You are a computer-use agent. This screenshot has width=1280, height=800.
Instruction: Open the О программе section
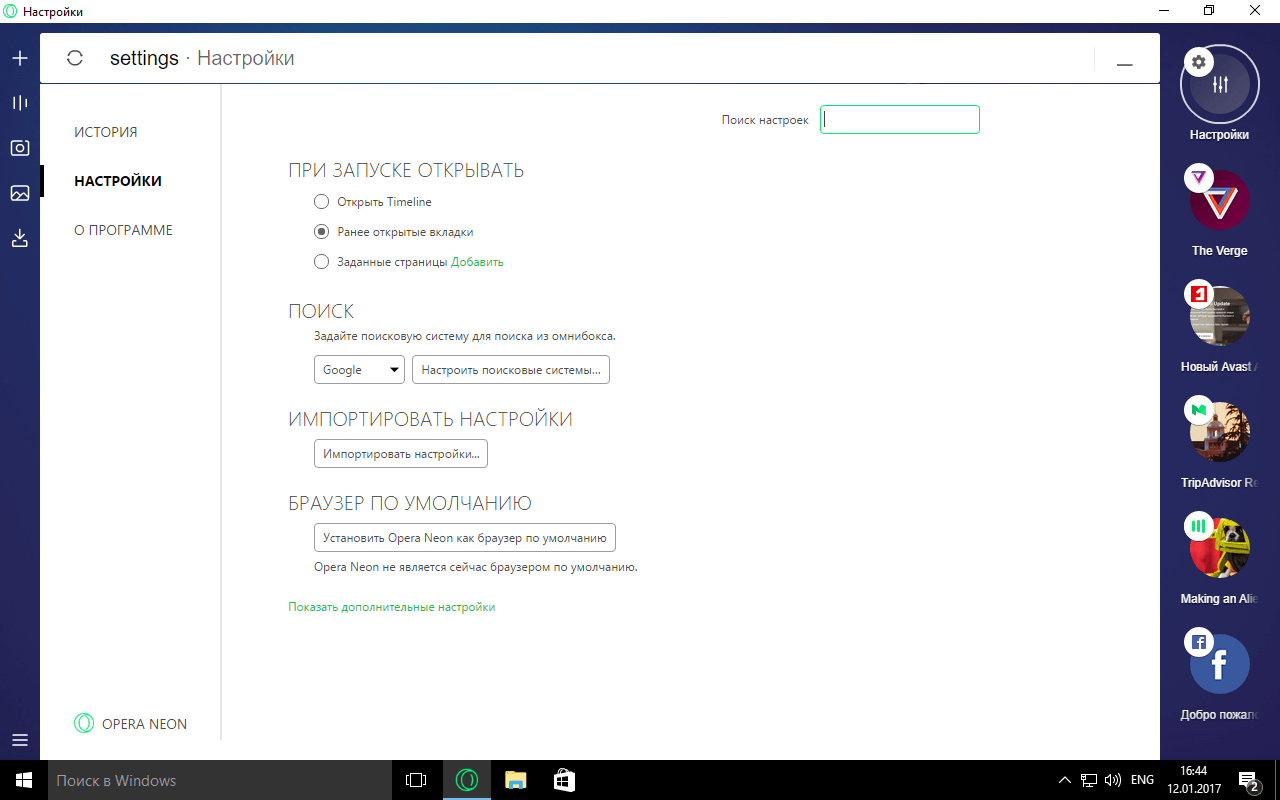click(x=124, y=230)
